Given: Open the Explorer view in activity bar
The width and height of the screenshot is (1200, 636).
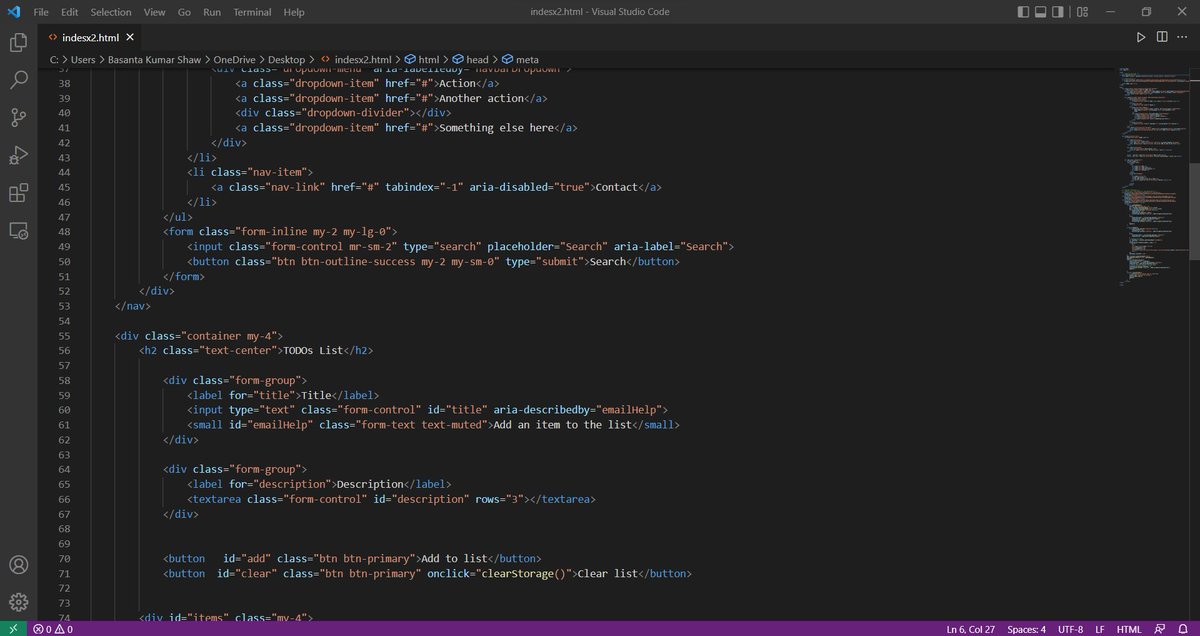Looking at the screenshot, I should [18, 43].
